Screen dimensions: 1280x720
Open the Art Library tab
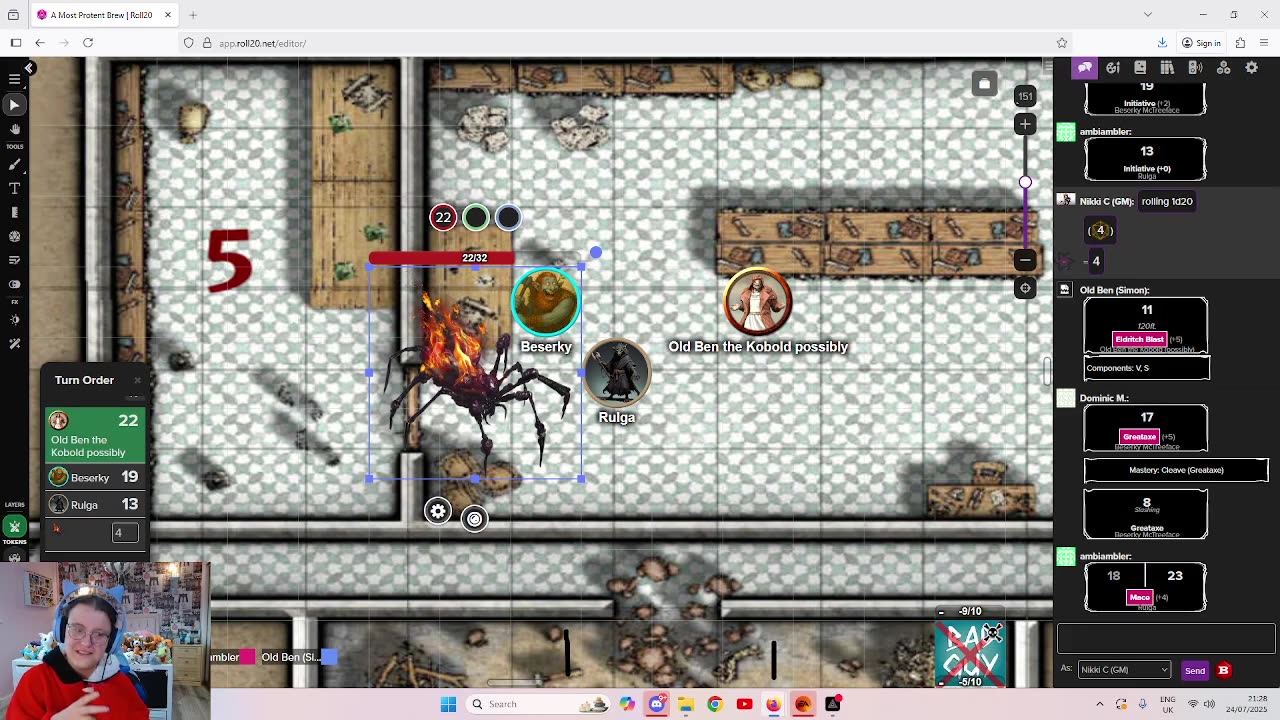point(1113,68)
